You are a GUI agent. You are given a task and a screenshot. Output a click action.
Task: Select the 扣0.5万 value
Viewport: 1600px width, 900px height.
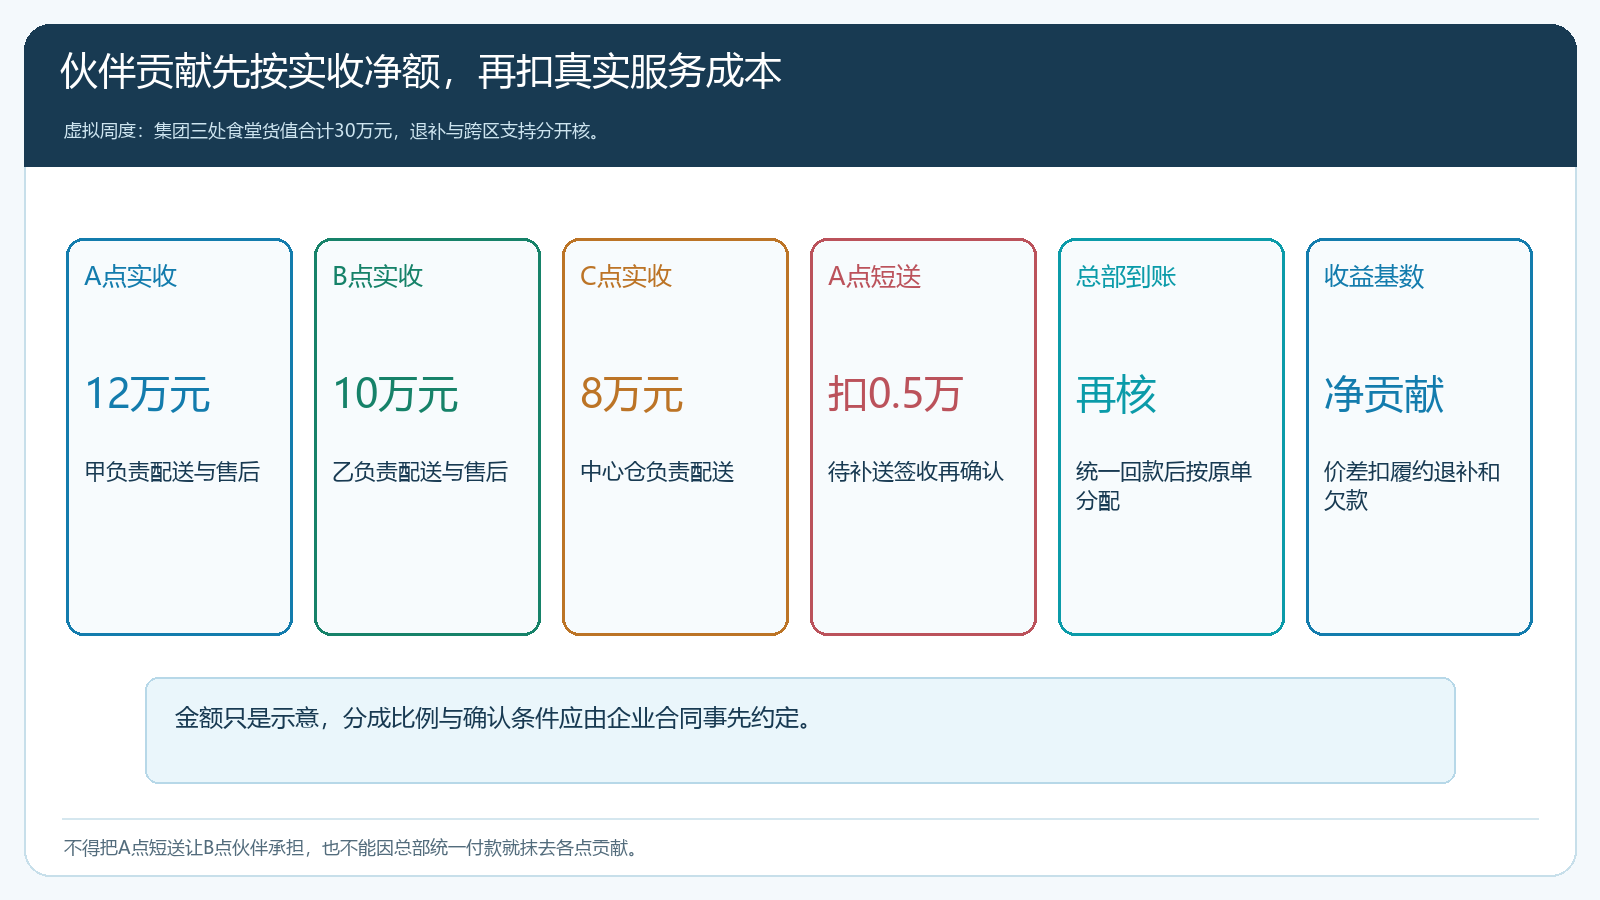pos(895,394)
